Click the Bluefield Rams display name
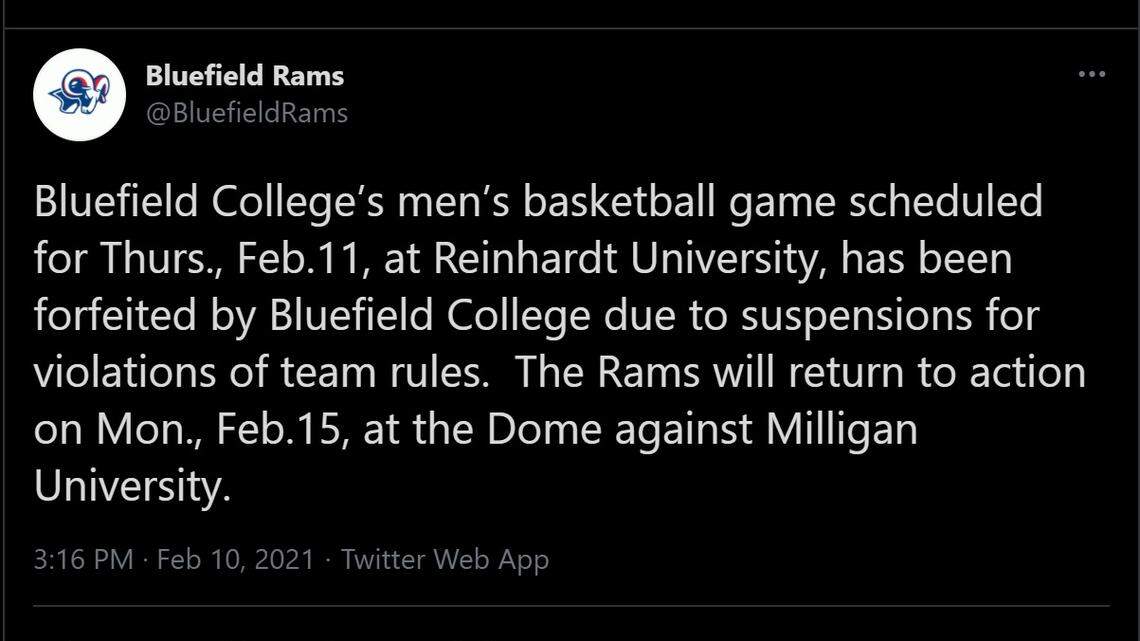 [246, 74]
